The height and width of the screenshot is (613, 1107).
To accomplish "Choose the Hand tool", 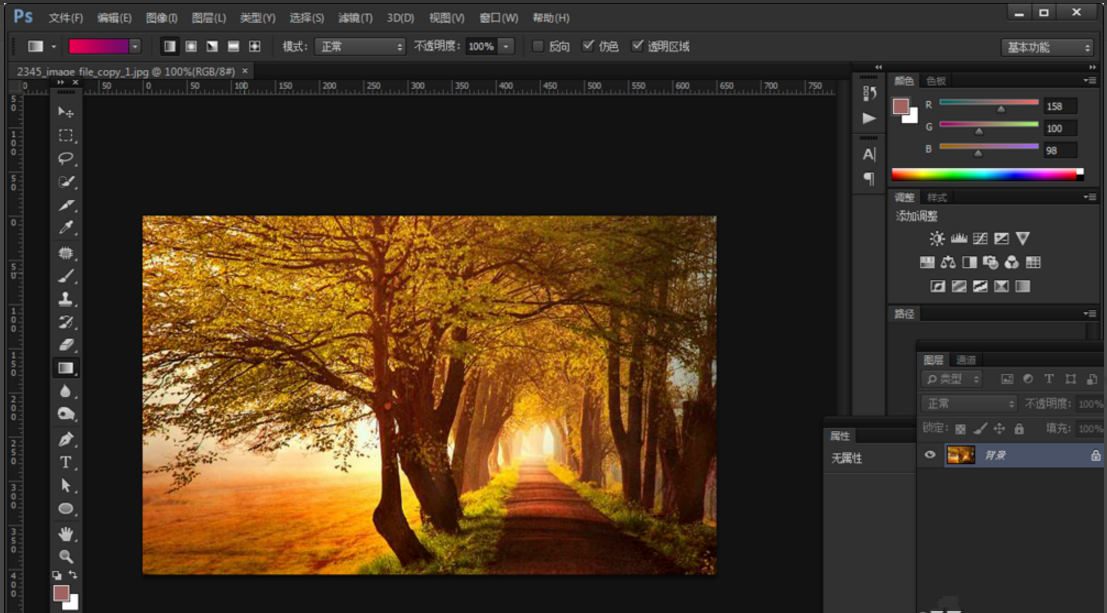I will tap(66, 534).
